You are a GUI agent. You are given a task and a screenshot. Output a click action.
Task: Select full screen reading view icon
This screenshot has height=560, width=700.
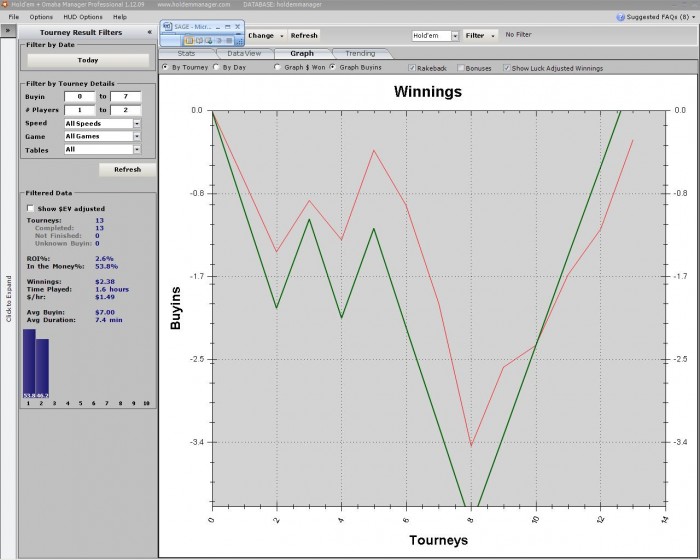199,41
